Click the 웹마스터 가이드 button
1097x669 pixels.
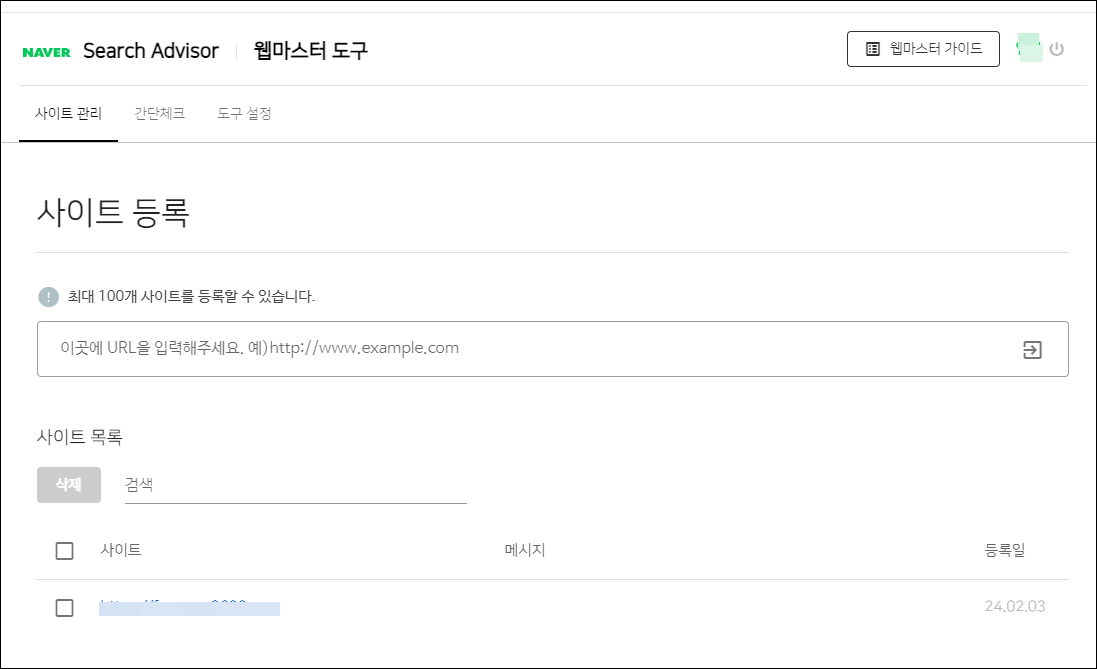[921, 48]
